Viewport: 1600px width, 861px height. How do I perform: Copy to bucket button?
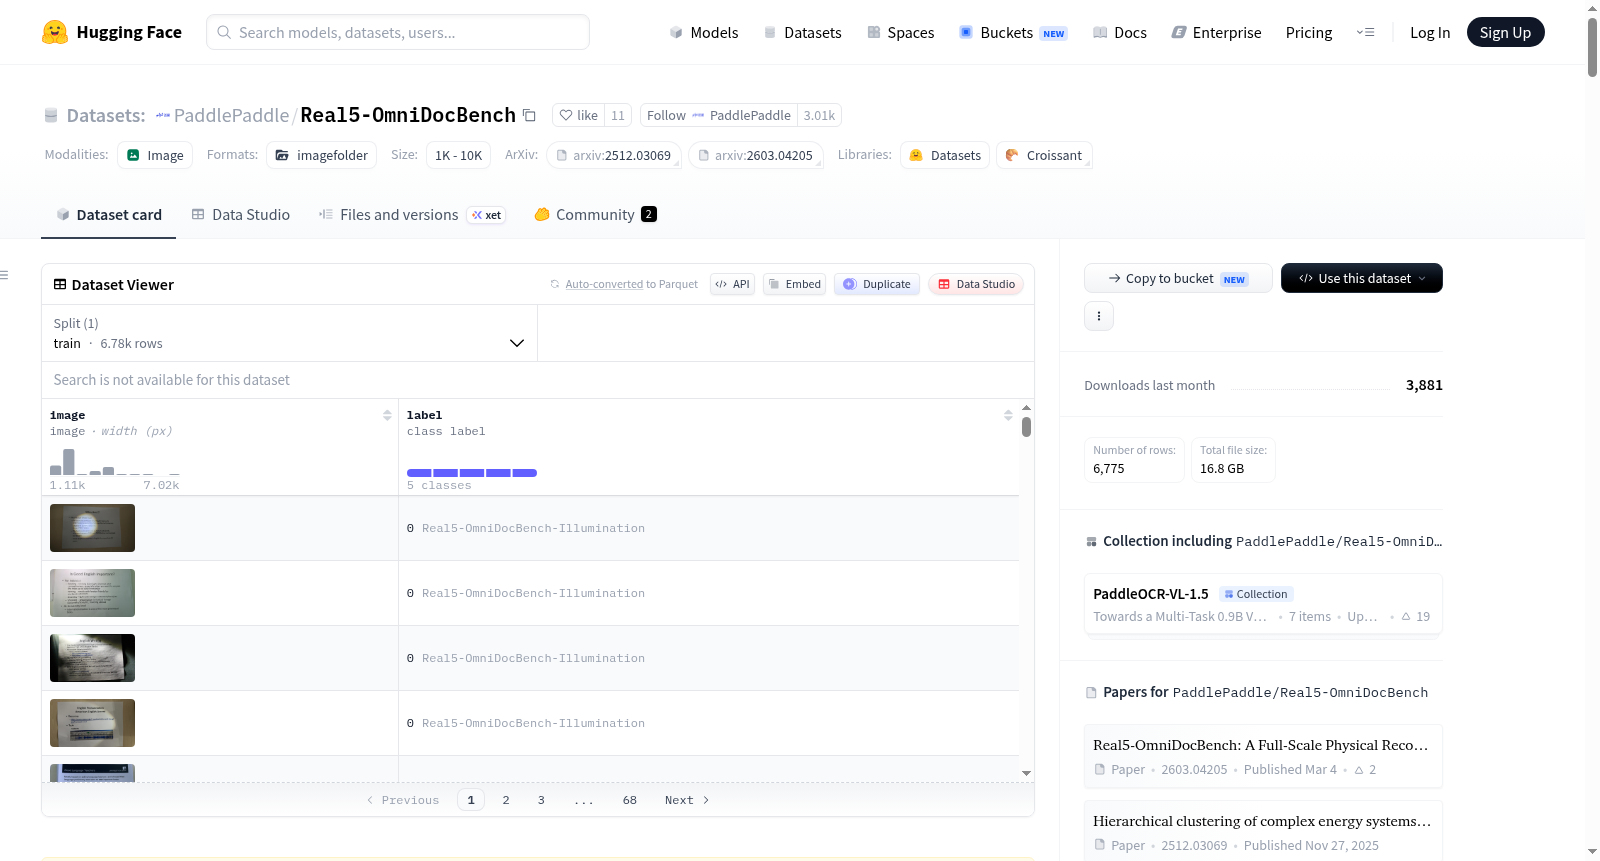1178,278
